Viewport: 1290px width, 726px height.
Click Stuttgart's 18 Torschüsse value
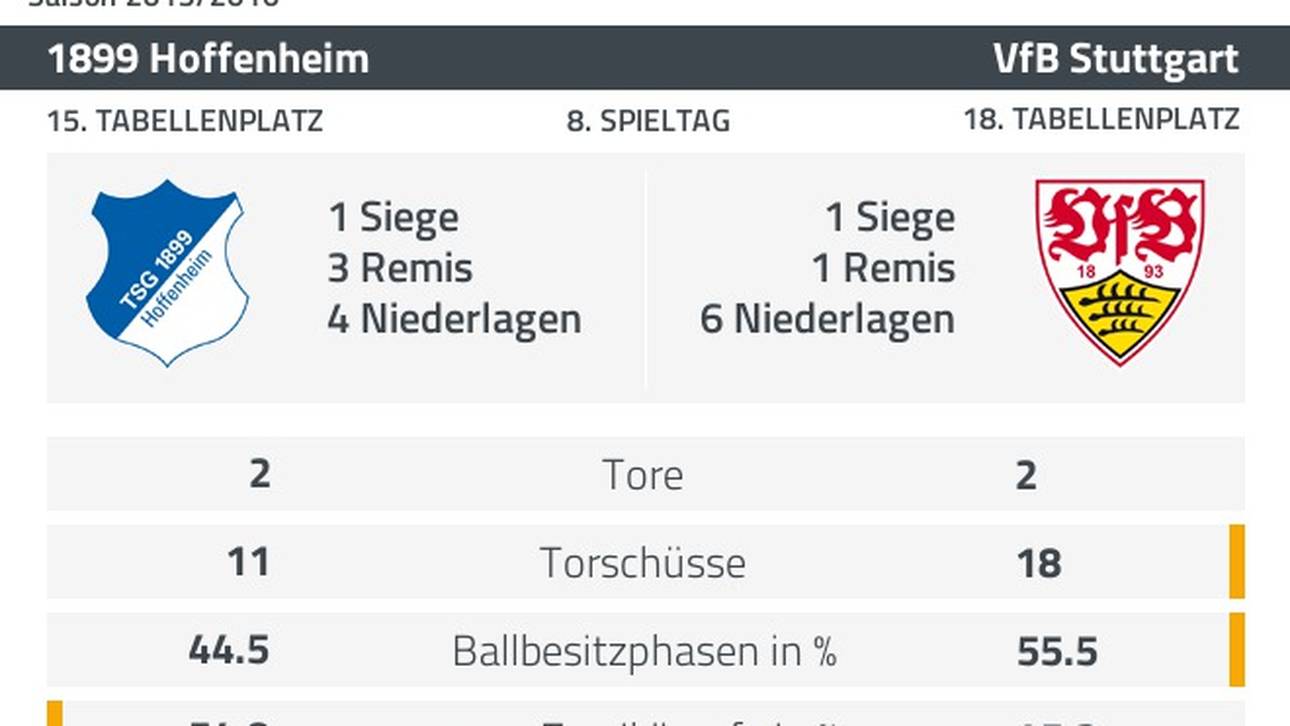1039,563
